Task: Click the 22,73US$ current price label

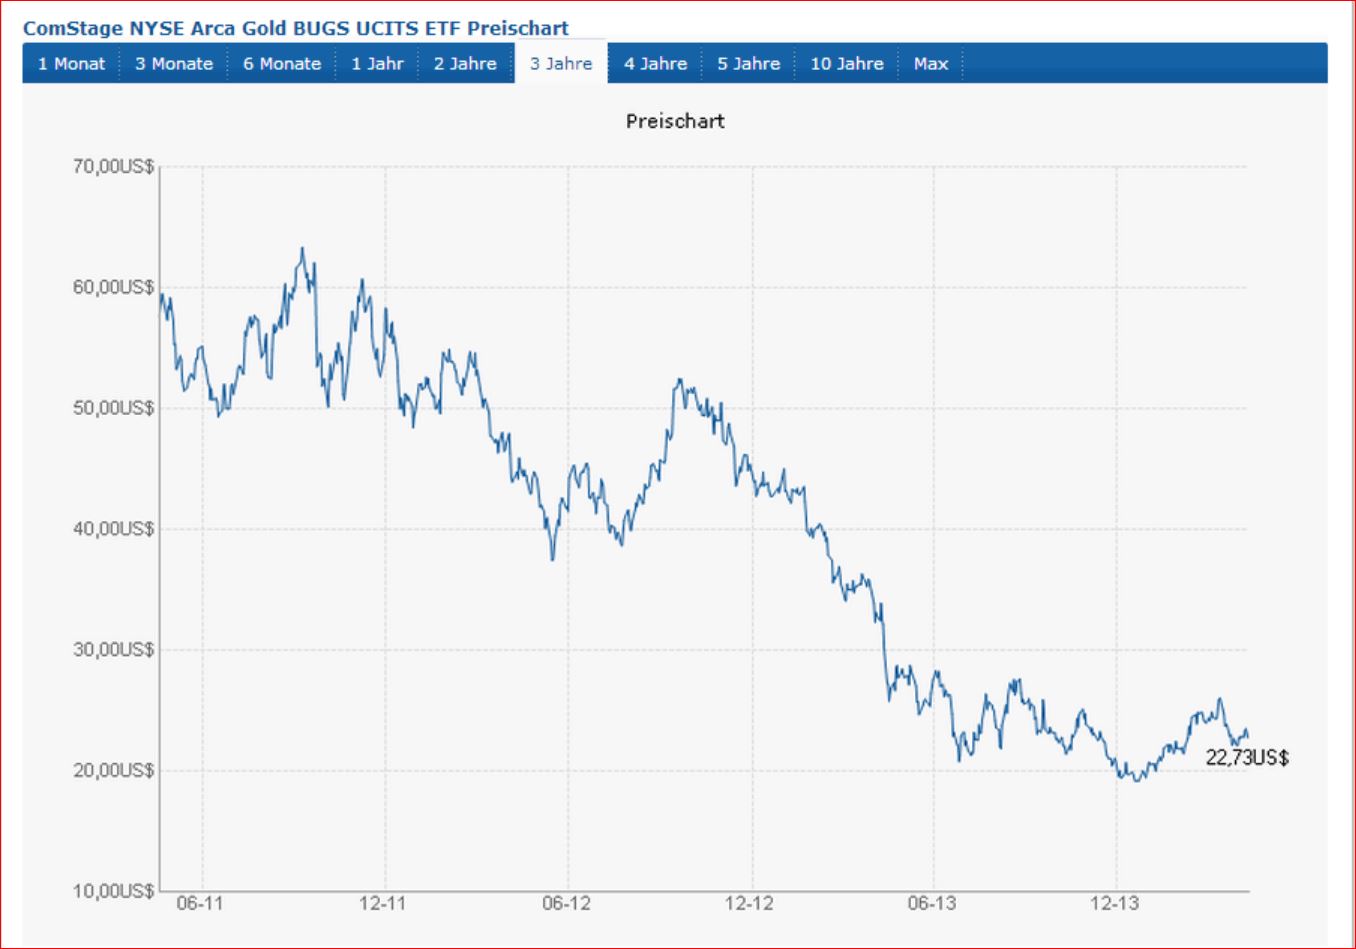Action: tap(1247, 757)
